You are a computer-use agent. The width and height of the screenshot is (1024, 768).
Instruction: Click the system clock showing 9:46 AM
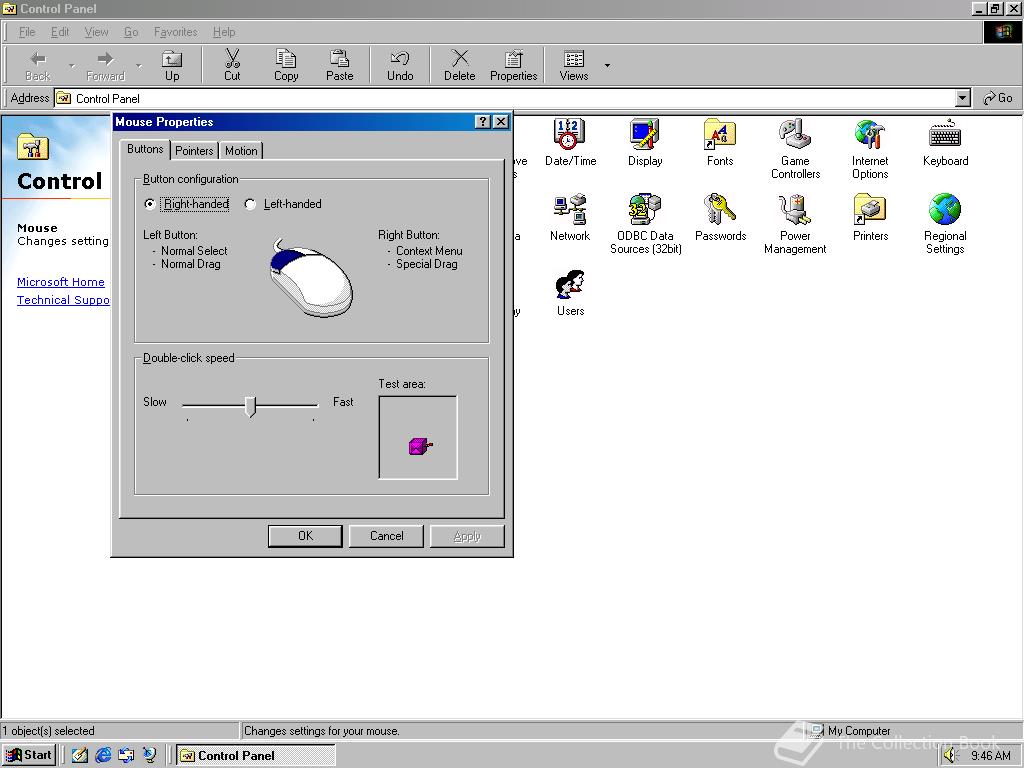point(990,756)
